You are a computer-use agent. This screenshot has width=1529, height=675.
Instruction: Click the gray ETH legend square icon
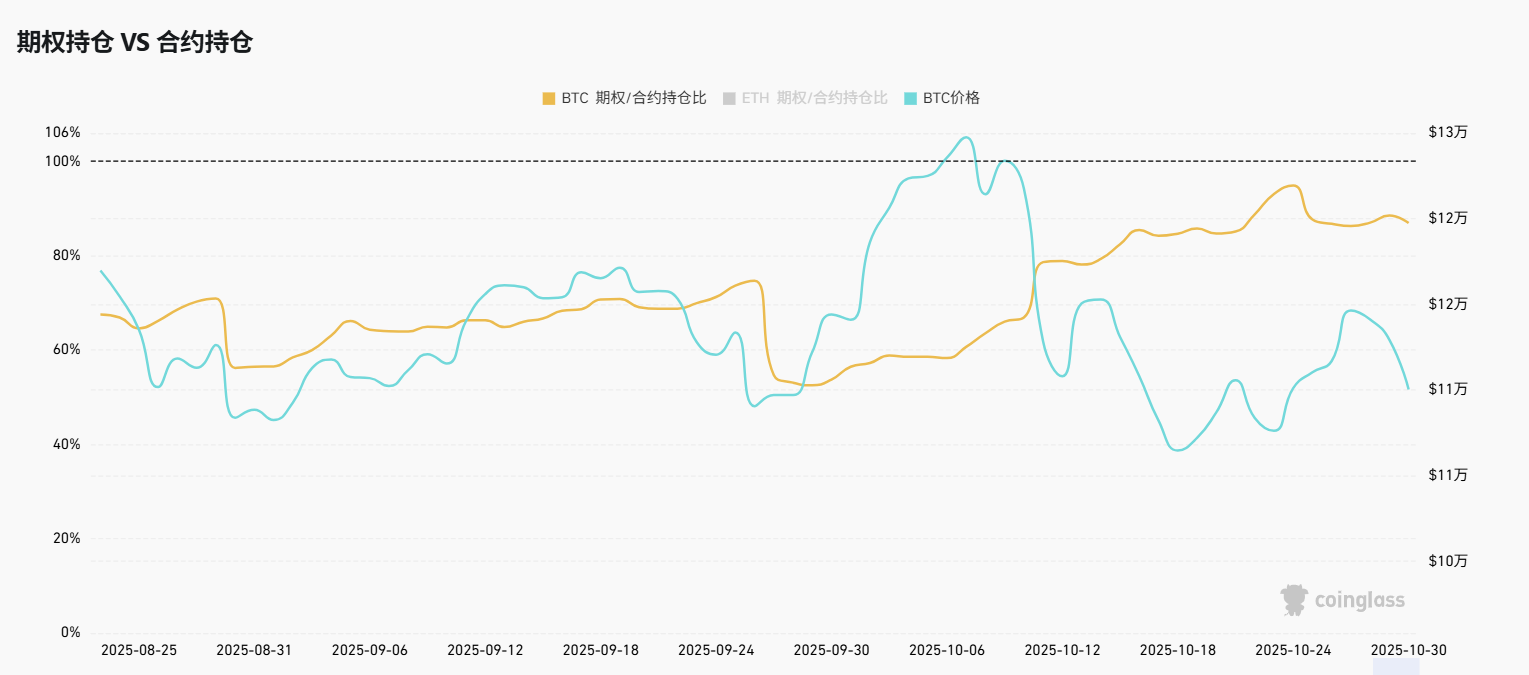(729, 98)
